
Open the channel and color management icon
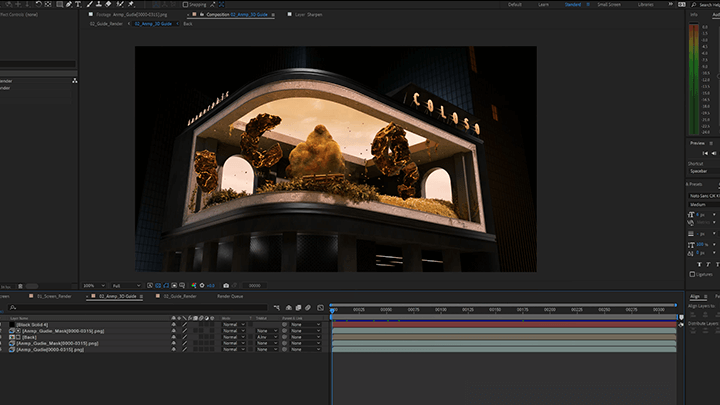pyautogui.click(x=194, y=286)
